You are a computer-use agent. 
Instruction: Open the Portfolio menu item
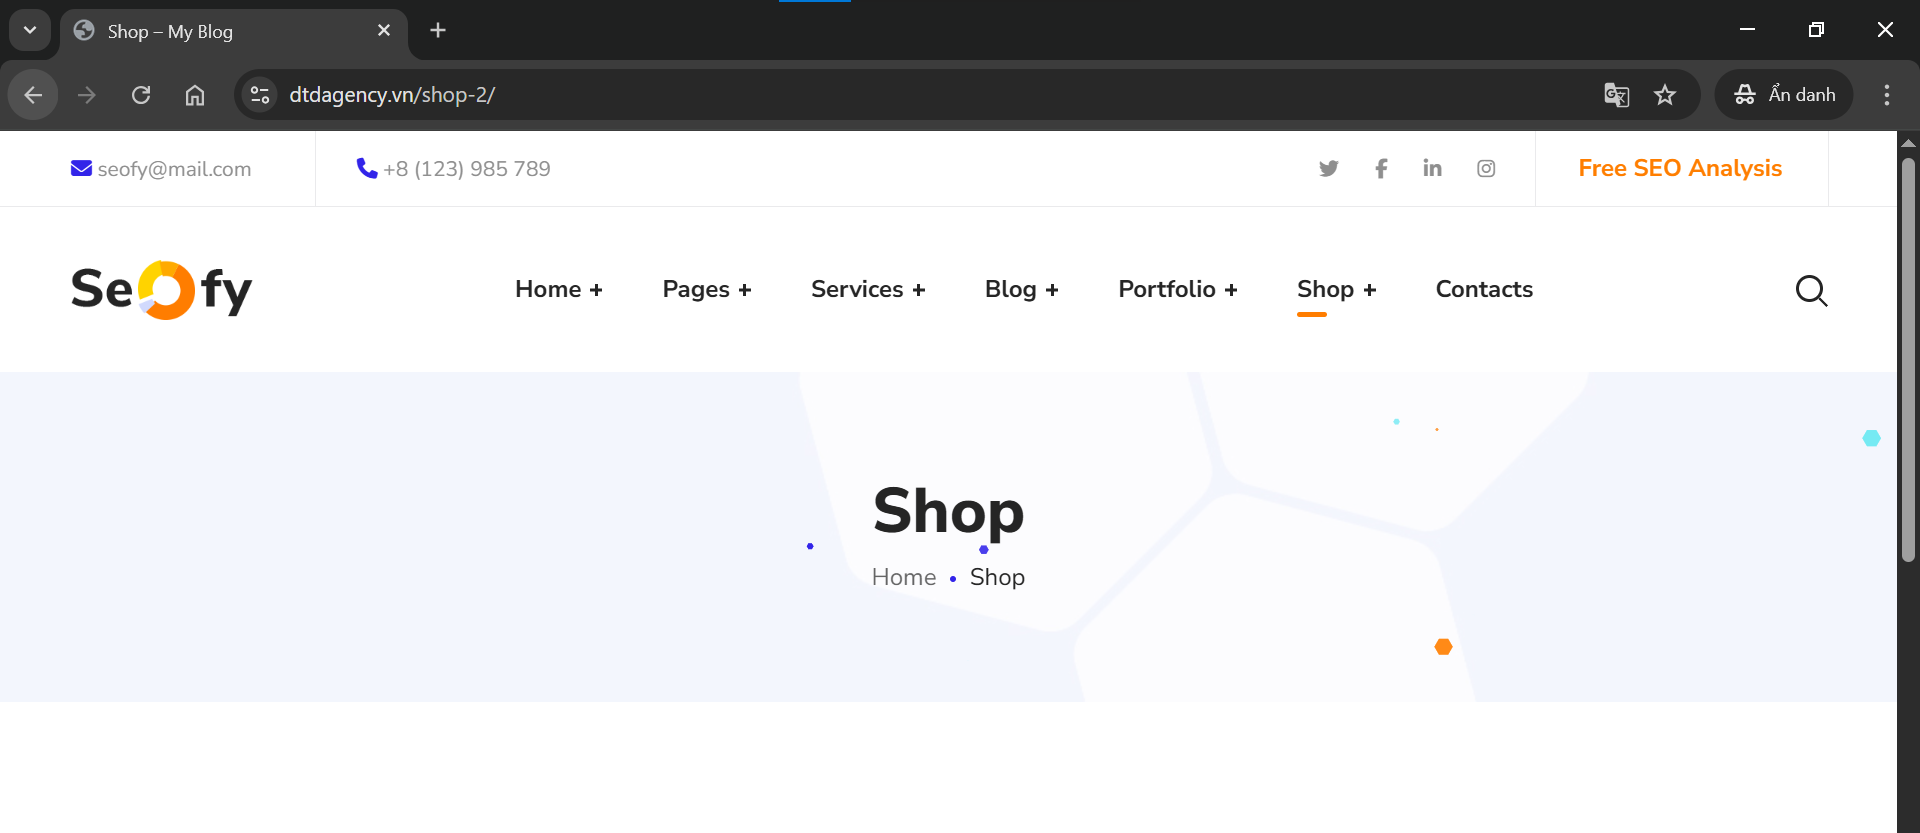click(1177, 290)
